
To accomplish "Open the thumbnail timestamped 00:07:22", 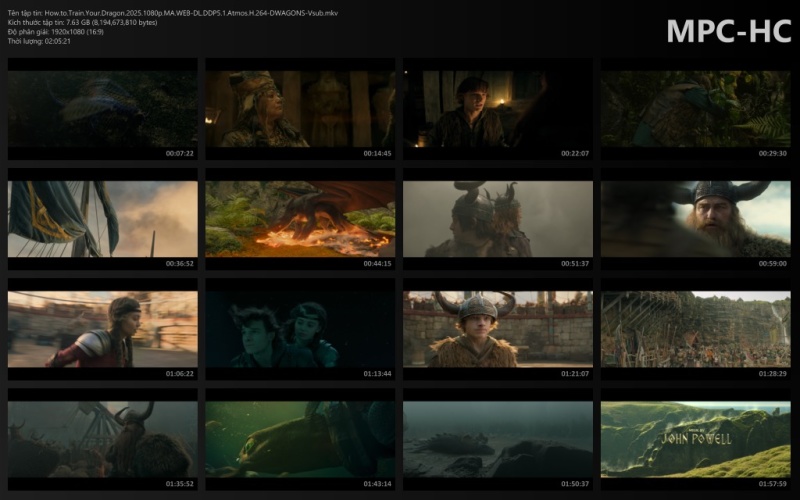I will pos(103,109).
